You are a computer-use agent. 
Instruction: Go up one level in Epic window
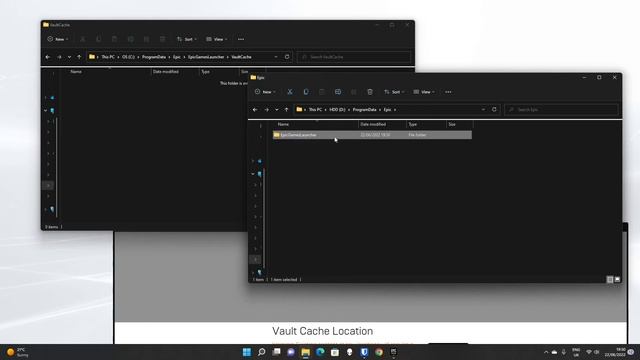click(287, 109)
